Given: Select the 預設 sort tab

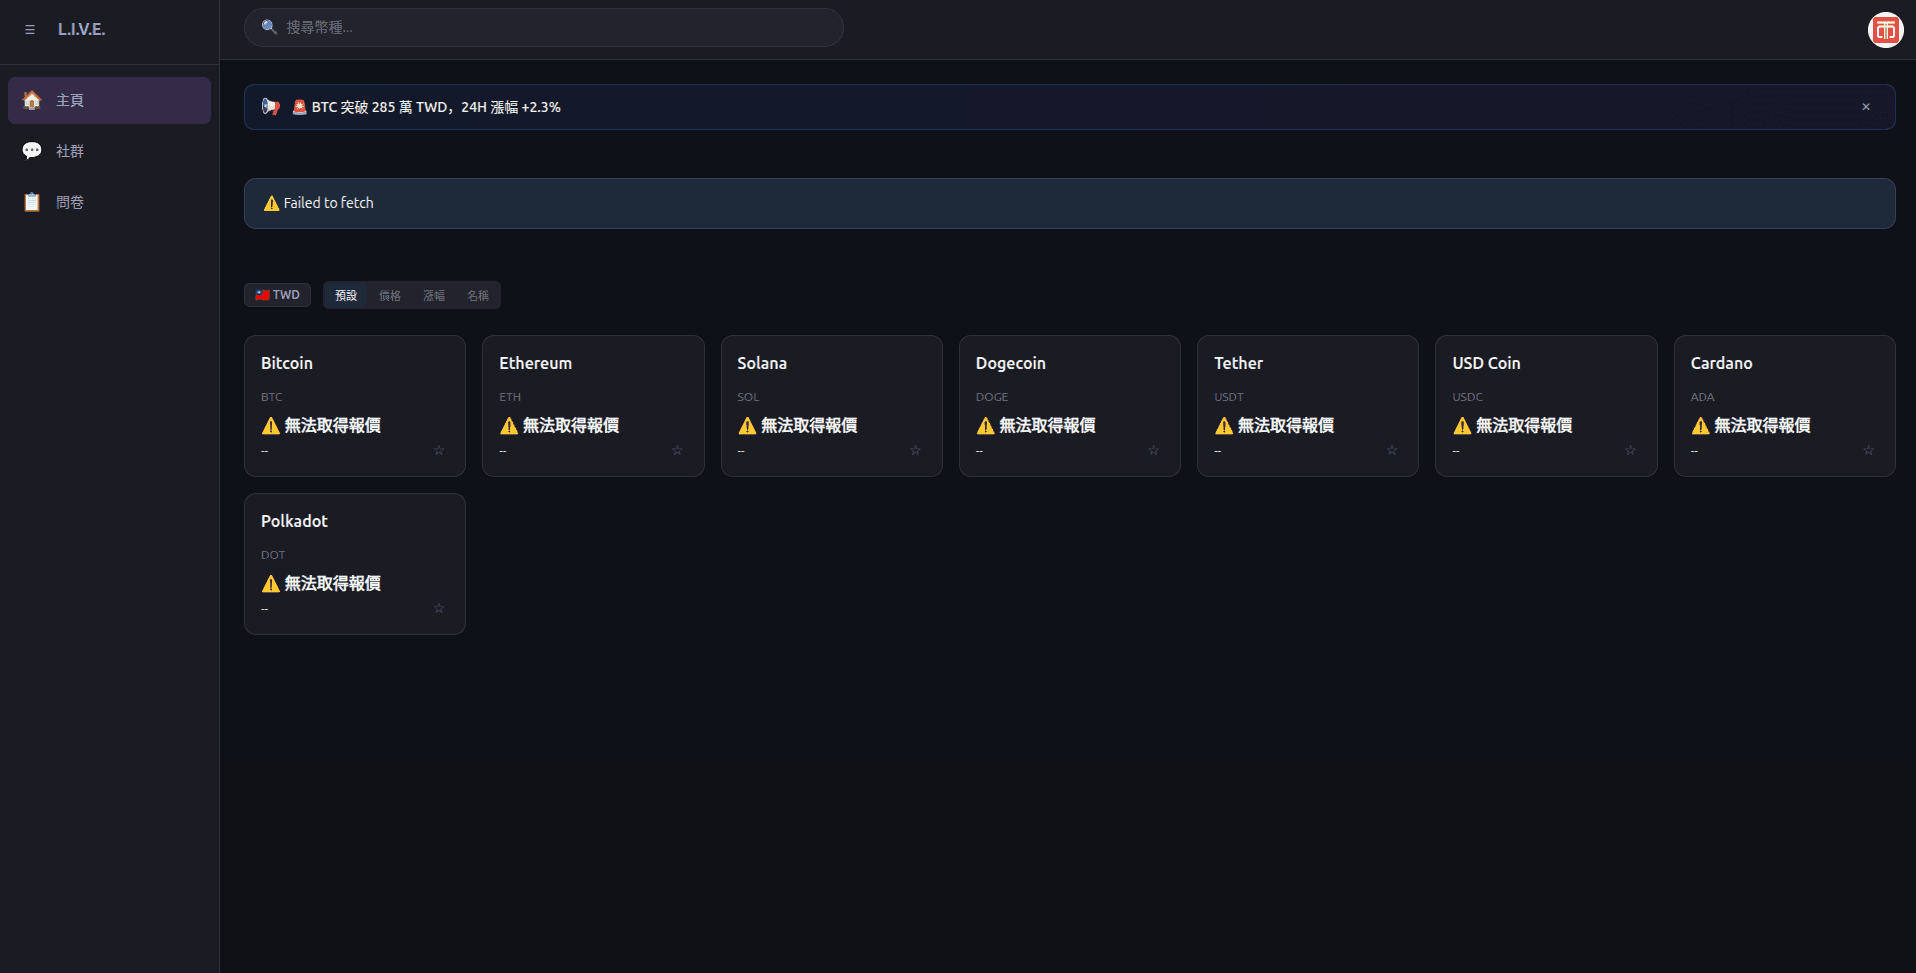Looking at the screenshot, I should (346, 295).
